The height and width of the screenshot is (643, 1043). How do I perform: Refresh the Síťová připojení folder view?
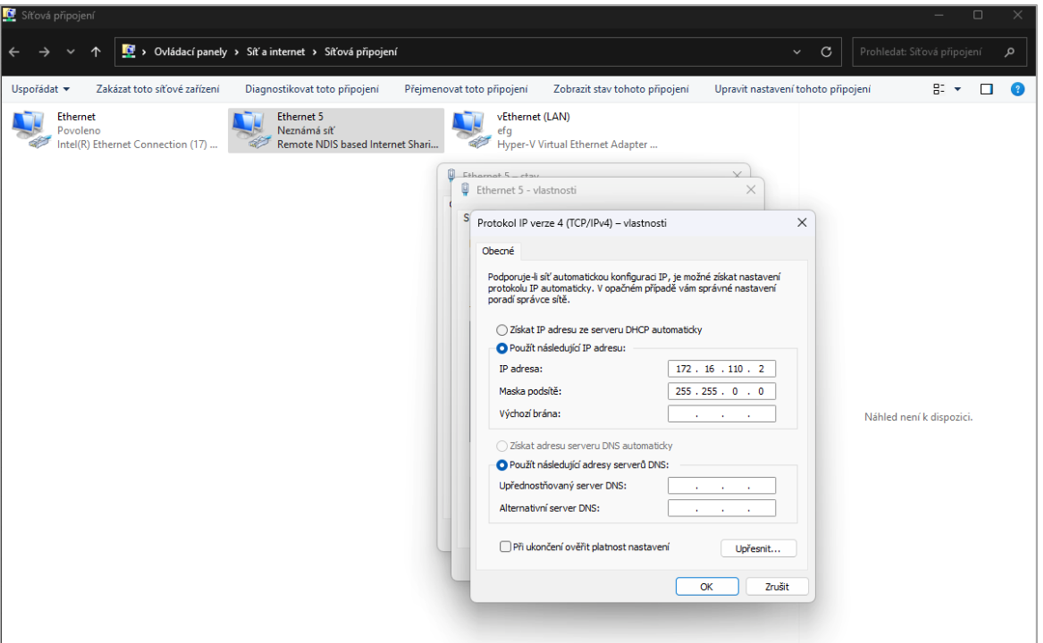click(826, 52)
